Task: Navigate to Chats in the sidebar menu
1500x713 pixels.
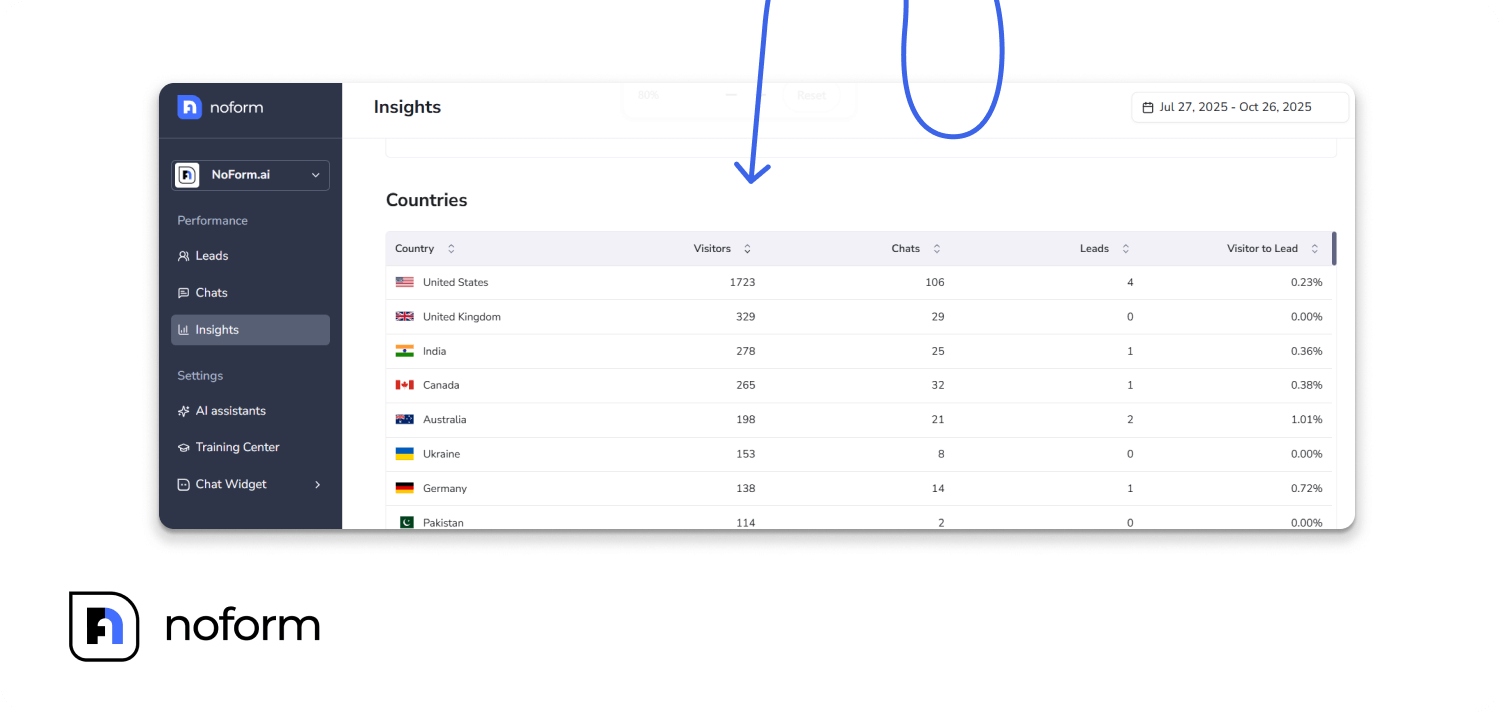Action: point(210,292)
